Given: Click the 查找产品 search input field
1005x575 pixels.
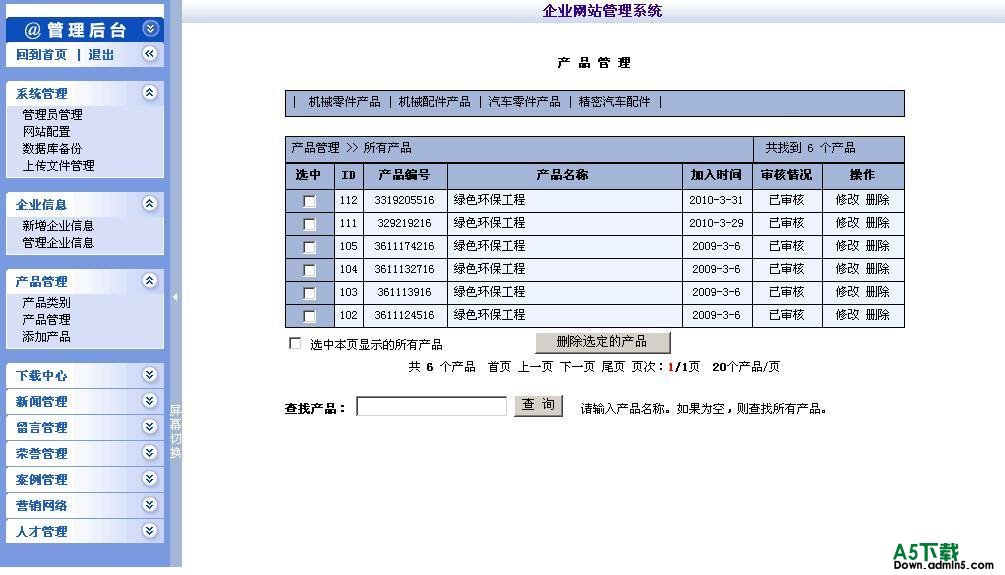Looking at the screenshot, I should pos(431,407).
